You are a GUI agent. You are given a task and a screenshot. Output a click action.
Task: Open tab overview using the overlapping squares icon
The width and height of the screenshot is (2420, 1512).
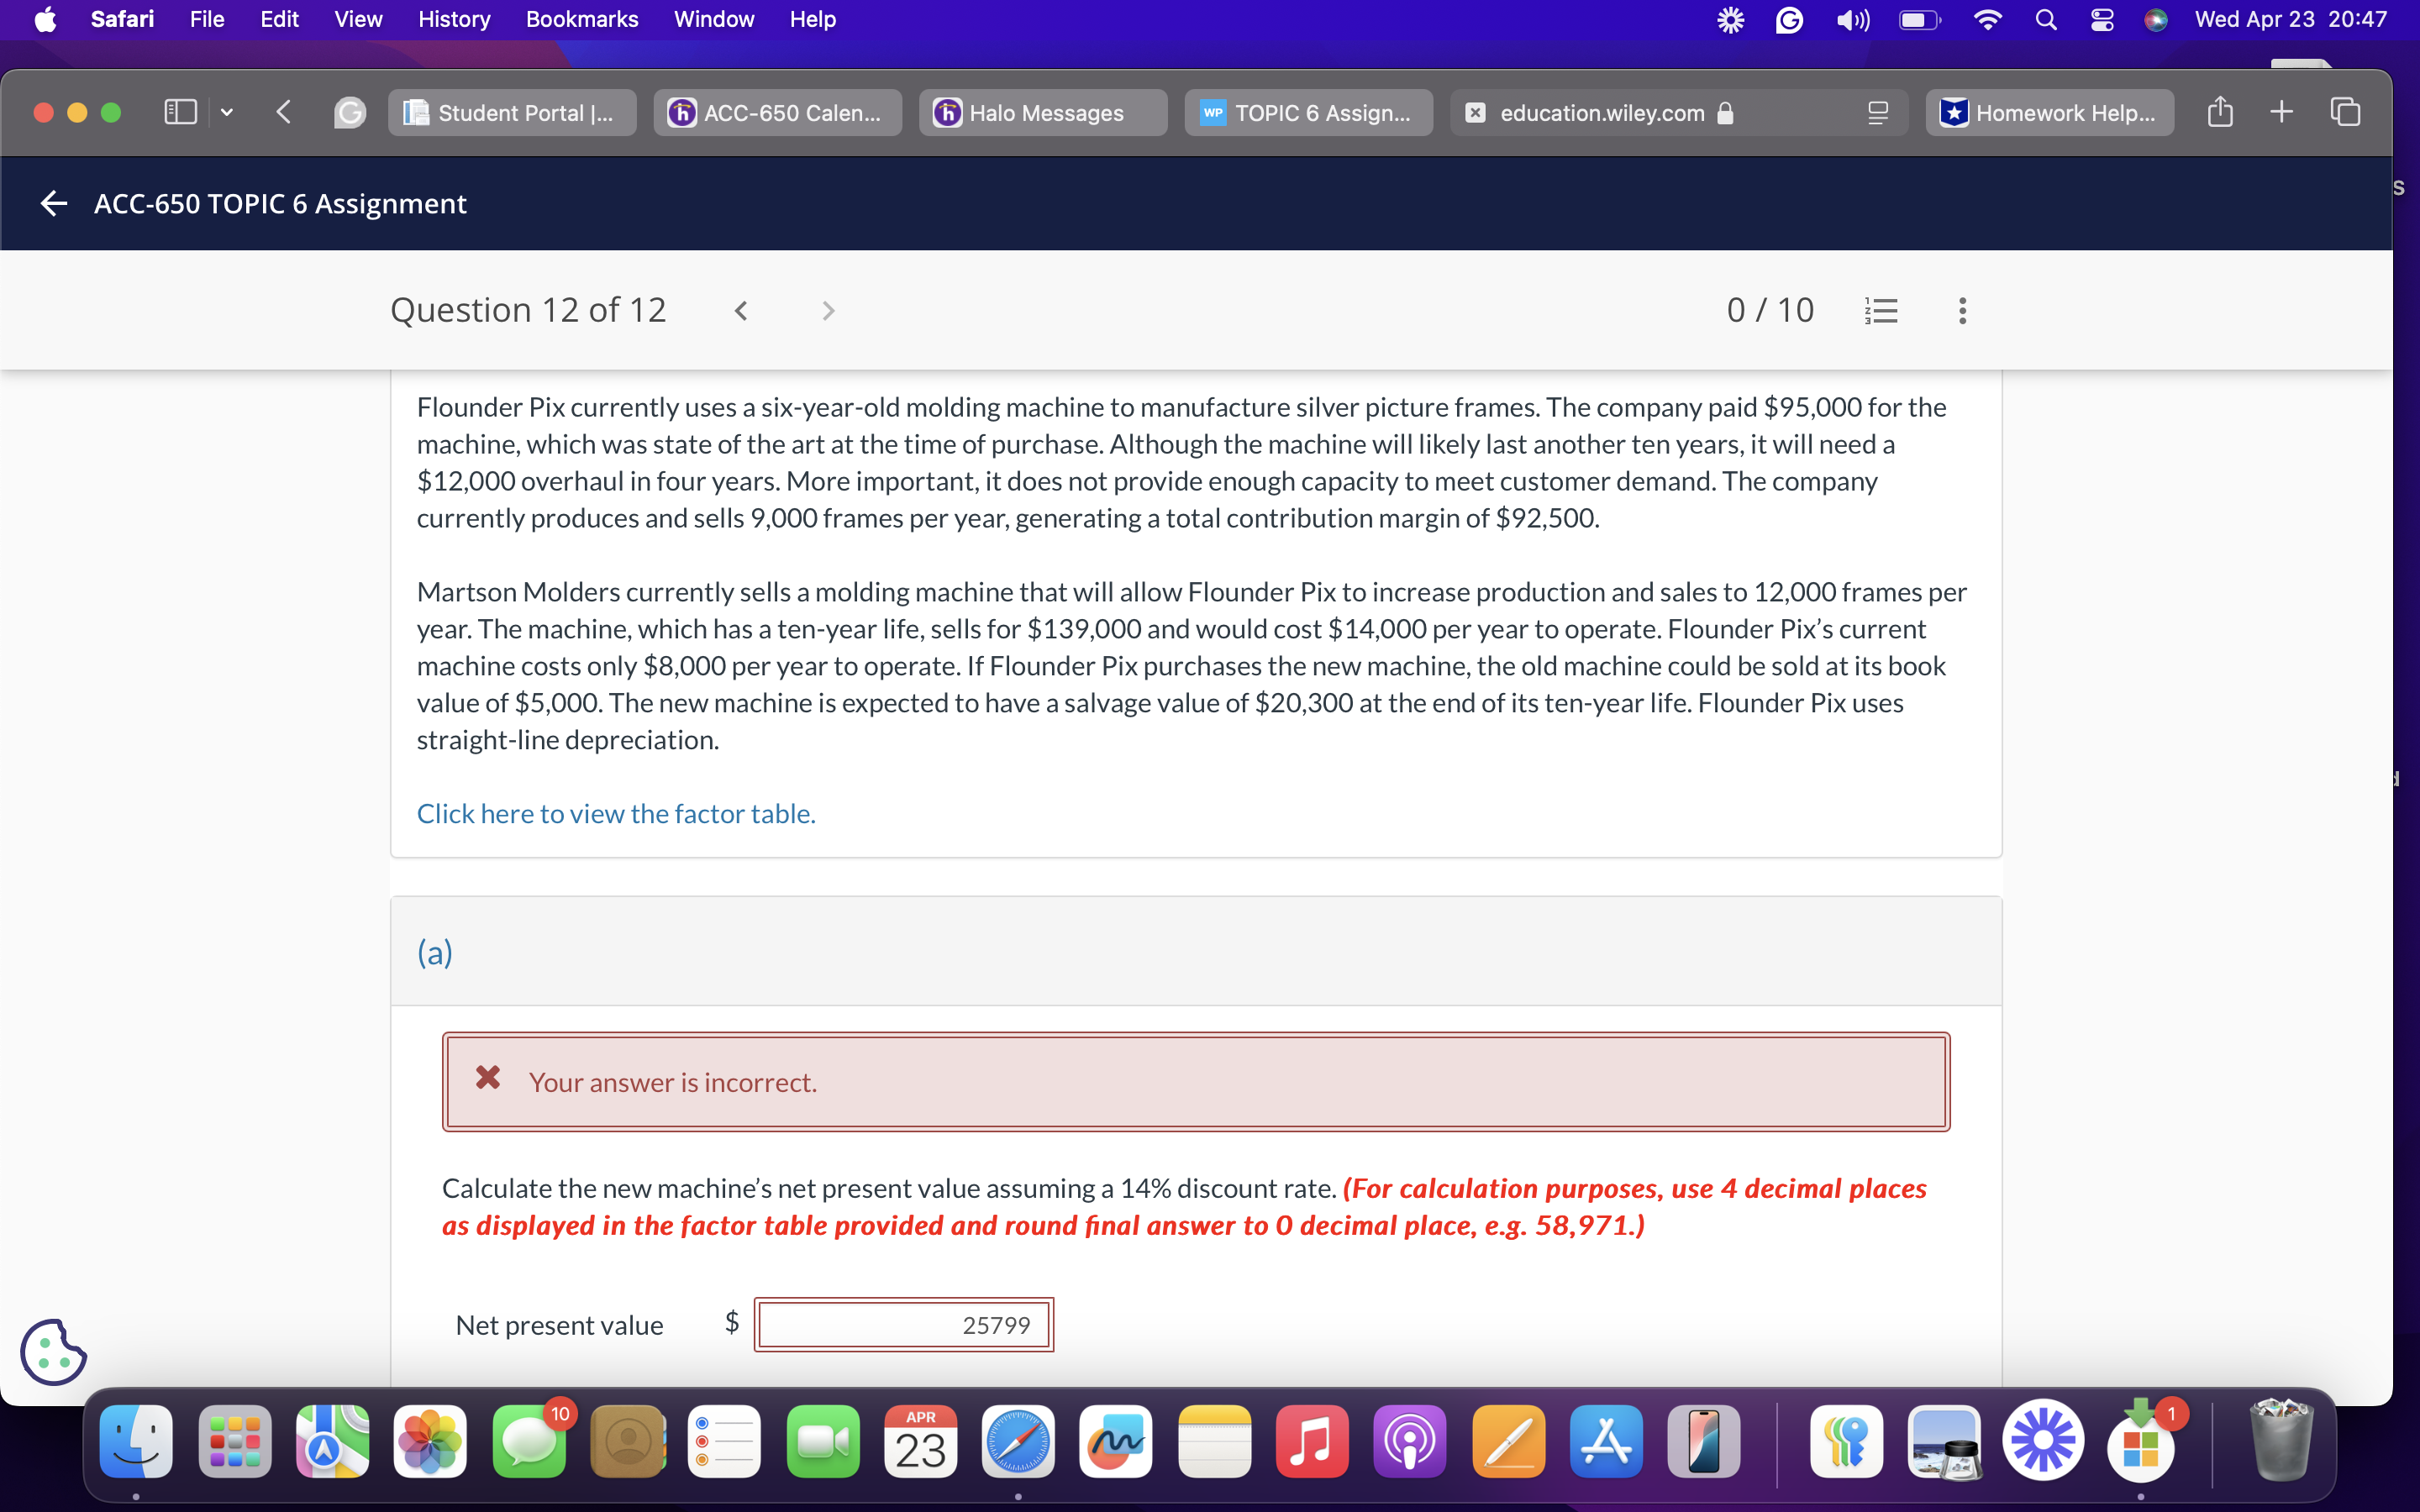point(2344,112)
